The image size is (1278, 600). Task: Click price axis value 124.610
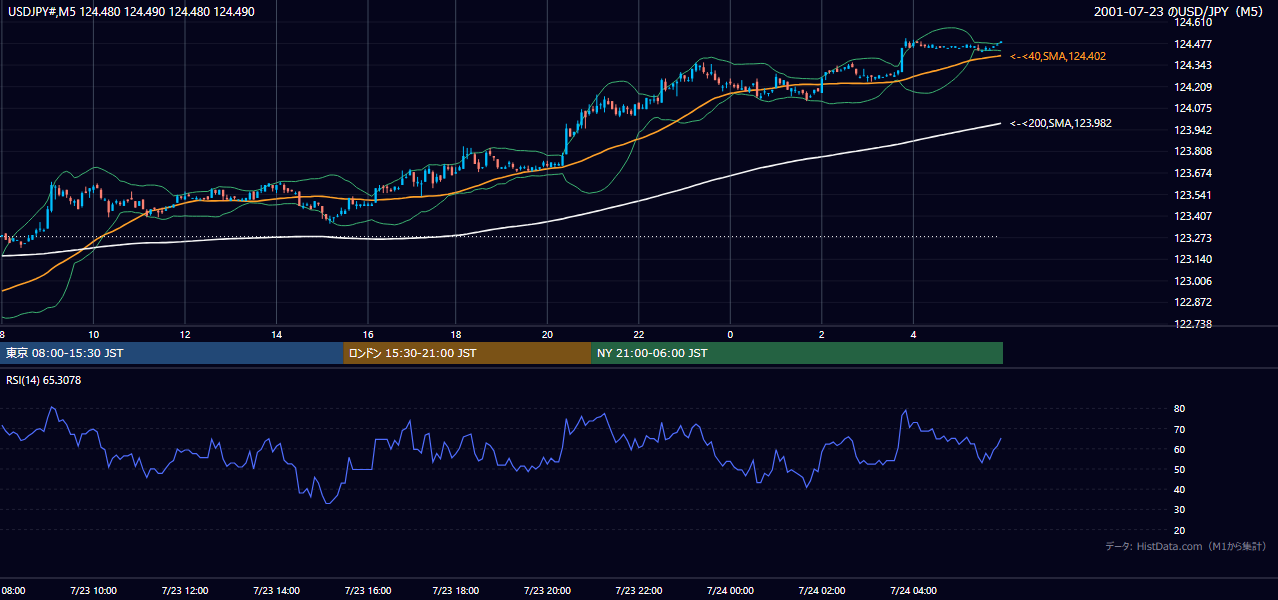1193,23
